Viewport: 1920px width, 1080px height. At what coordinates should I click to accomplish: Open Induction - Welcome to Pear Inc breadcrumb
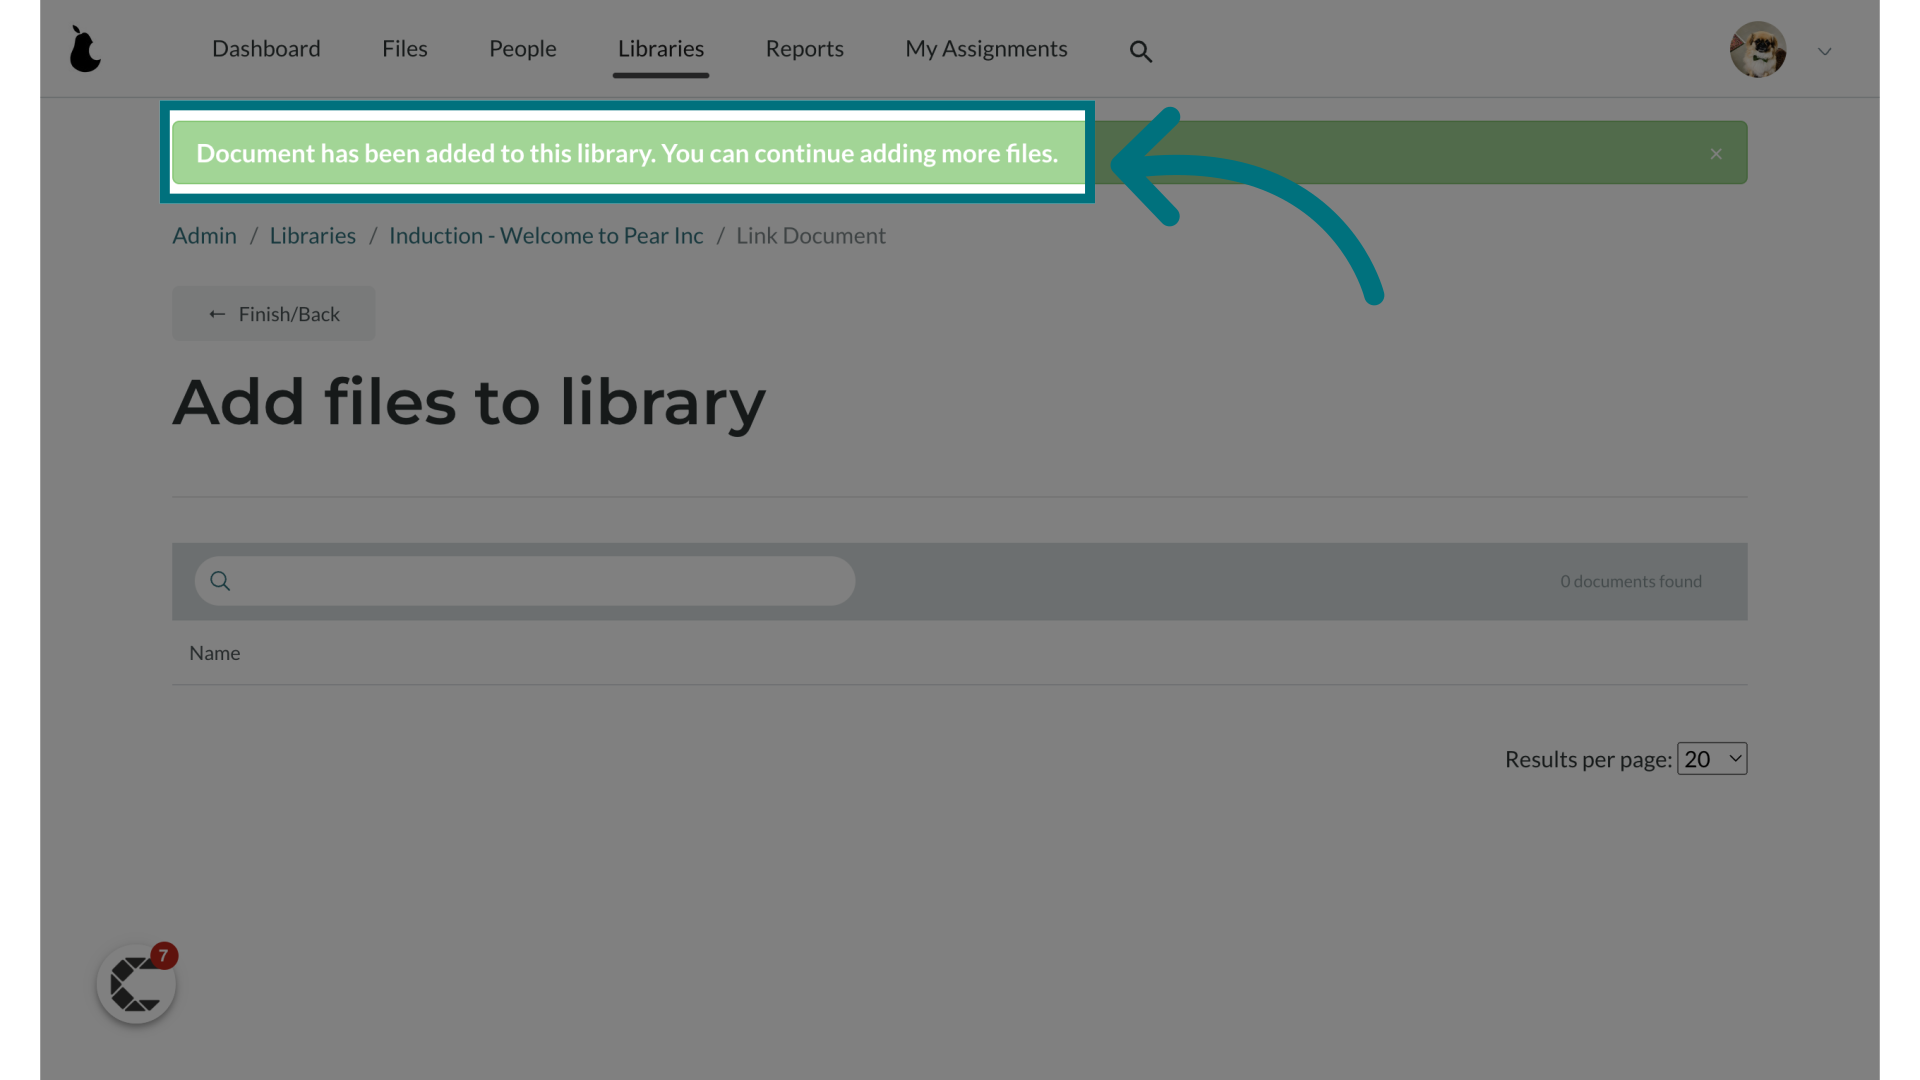(546, 235)
